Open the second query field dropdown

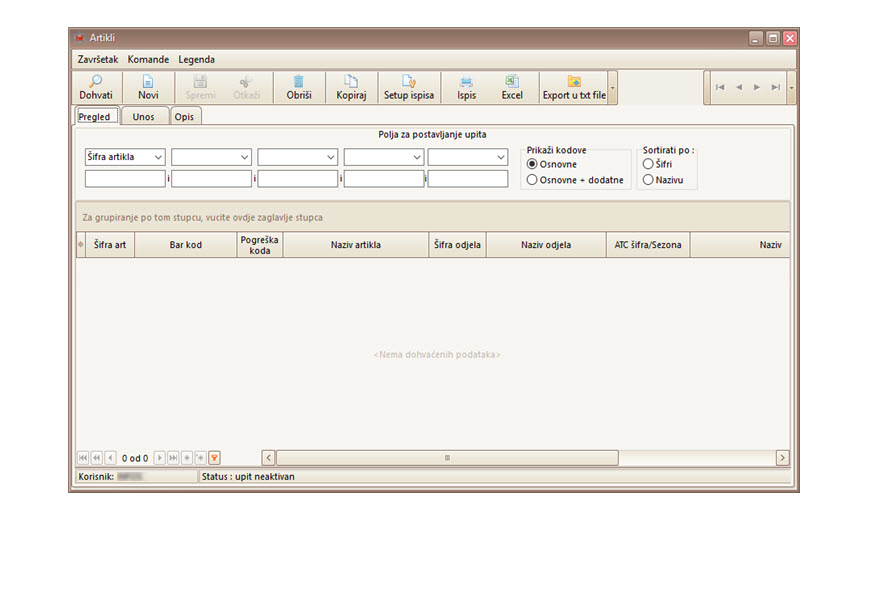pyautogui.click(x=244, y=157)
